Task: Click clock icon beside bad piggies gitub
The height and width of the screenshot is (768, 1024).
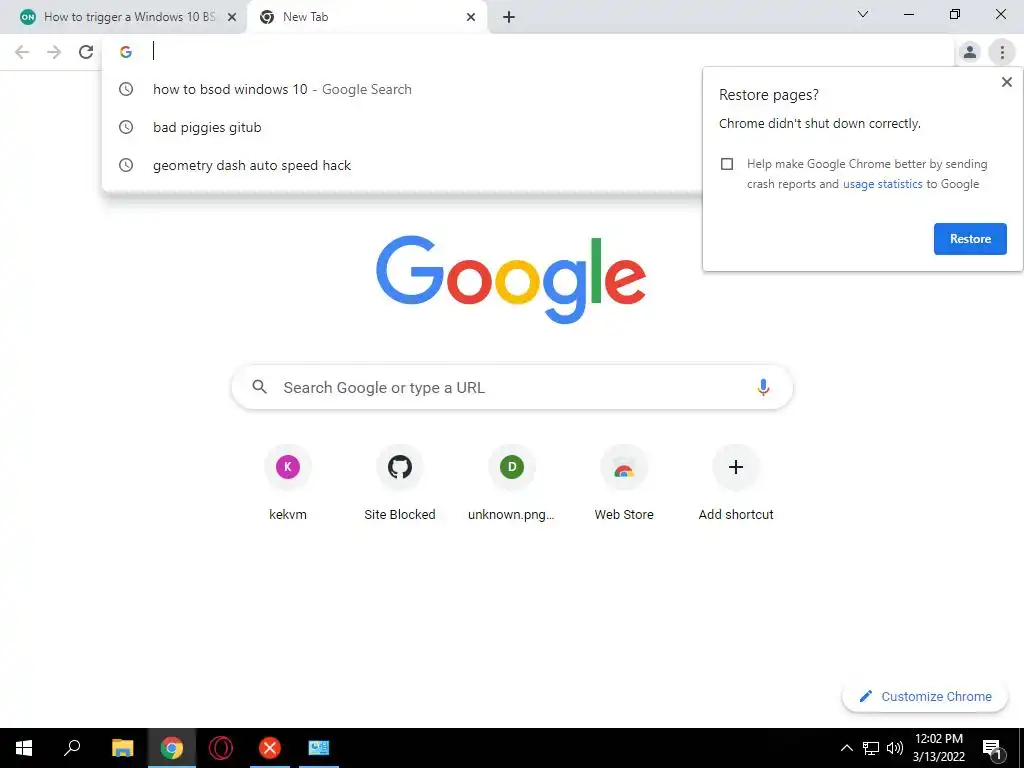Action: pyautogui.click(x=126, y=127)
